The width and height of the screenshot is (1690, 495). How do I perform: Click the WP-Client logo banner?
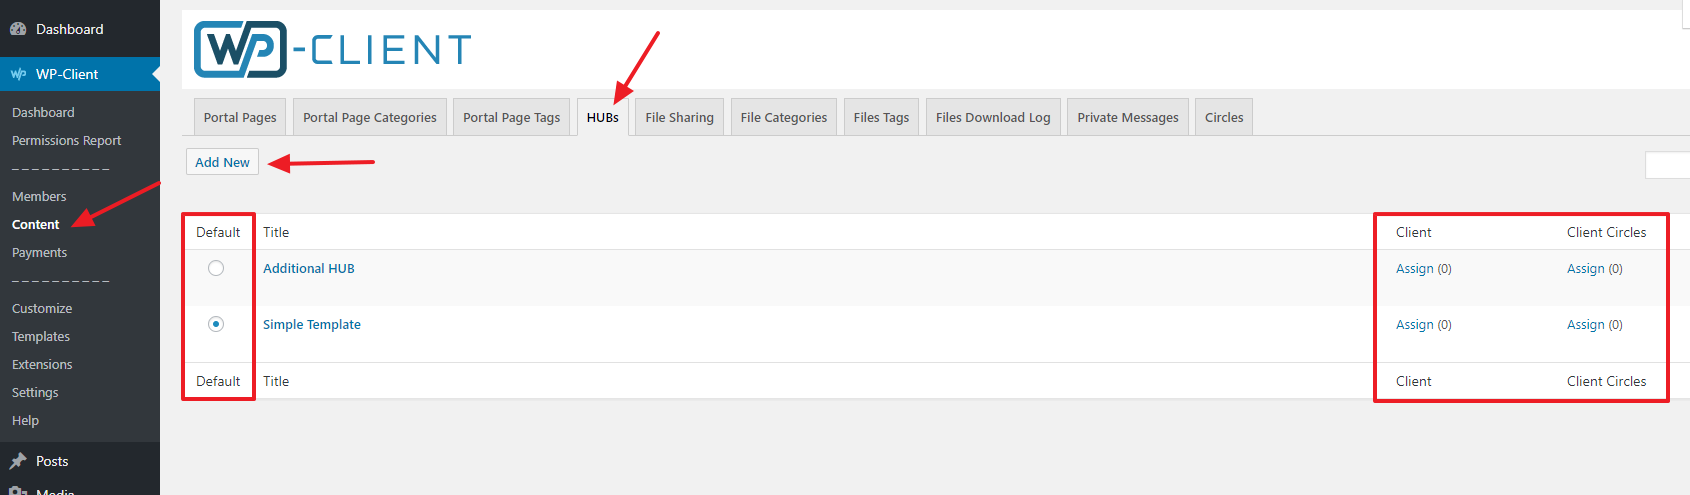click(332, 49)
